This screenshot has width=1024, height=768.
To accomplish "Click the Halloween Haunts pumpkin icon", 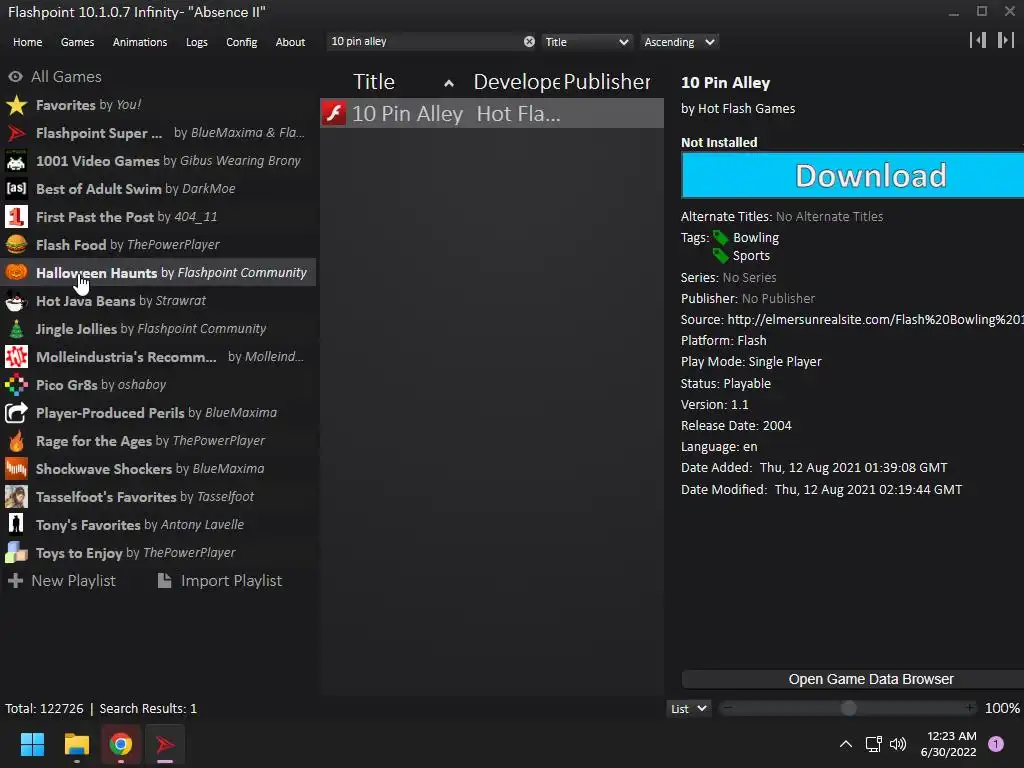I will point(16,272).
